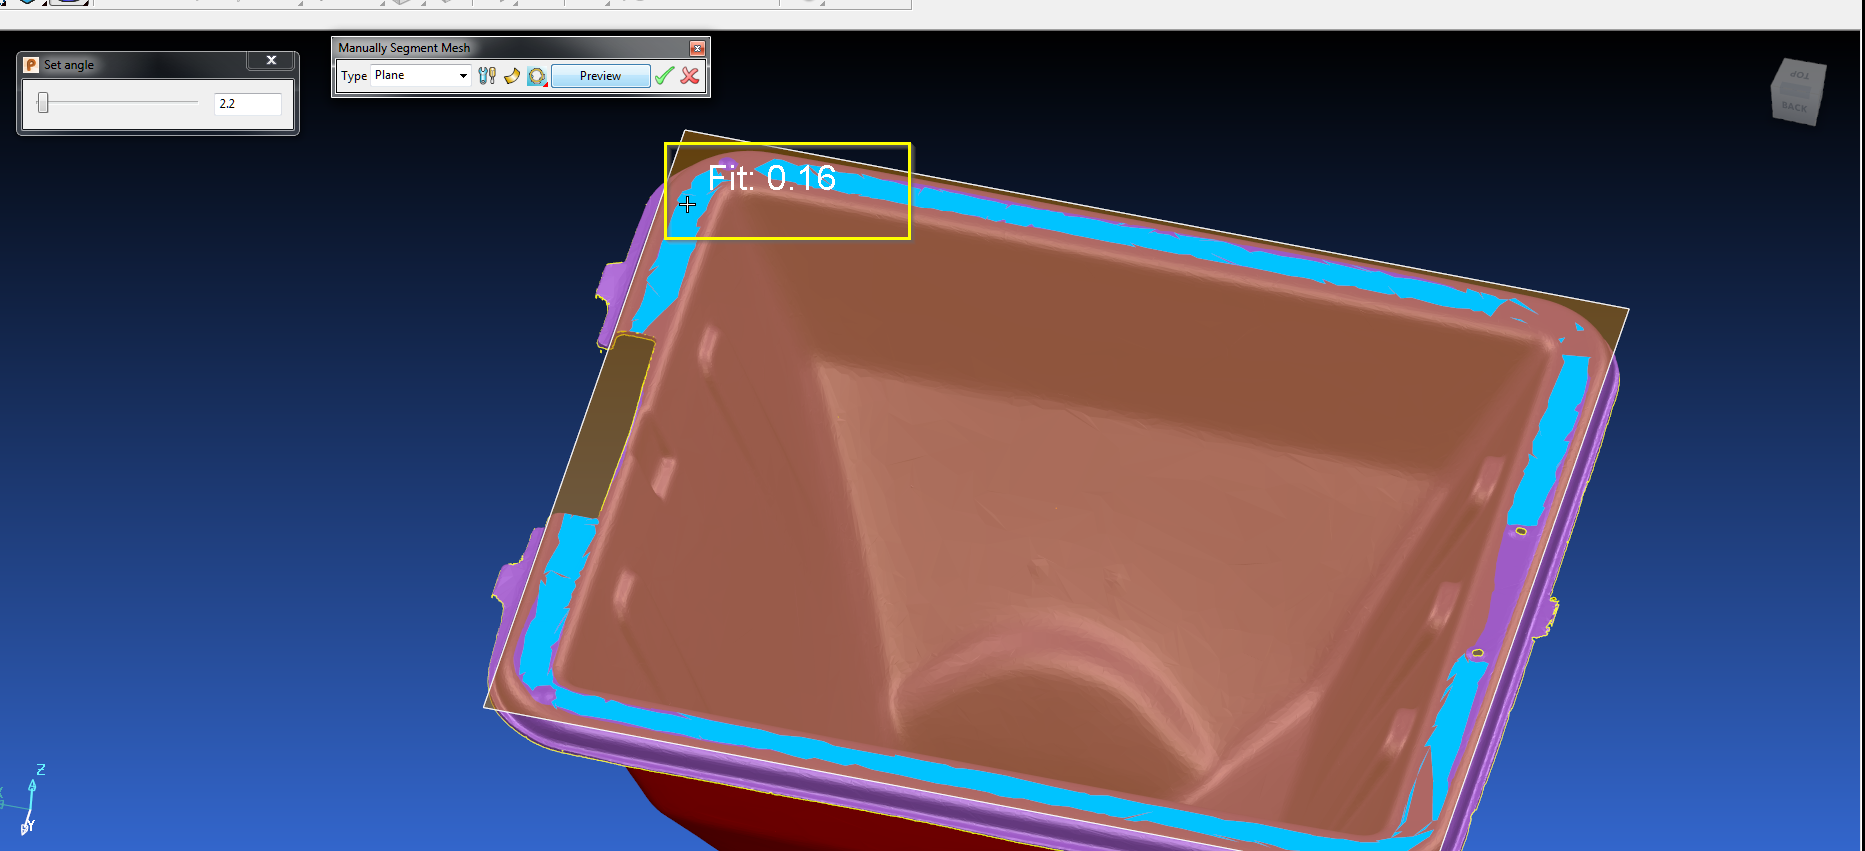Click the angle value field showing 2.2

(248, 104)
